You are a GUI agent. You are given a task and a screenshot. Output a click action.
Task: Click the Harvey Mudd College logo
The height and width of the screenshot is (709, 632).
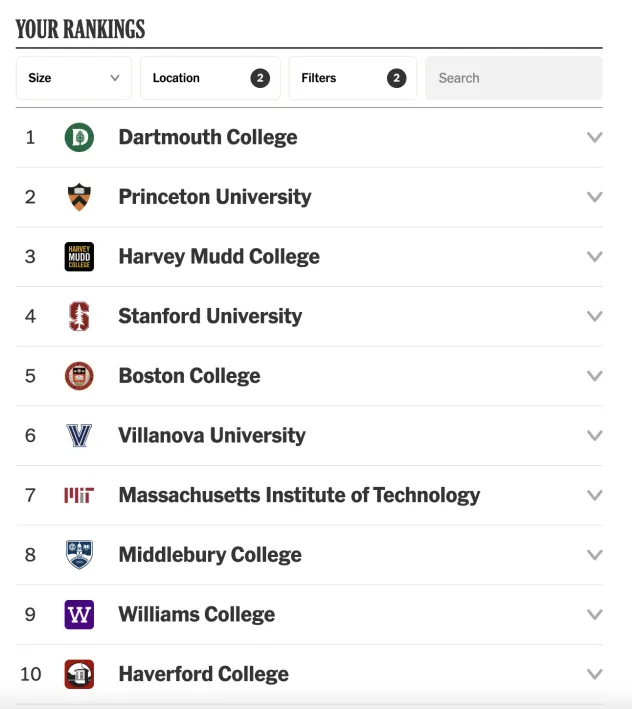[79, 257]
